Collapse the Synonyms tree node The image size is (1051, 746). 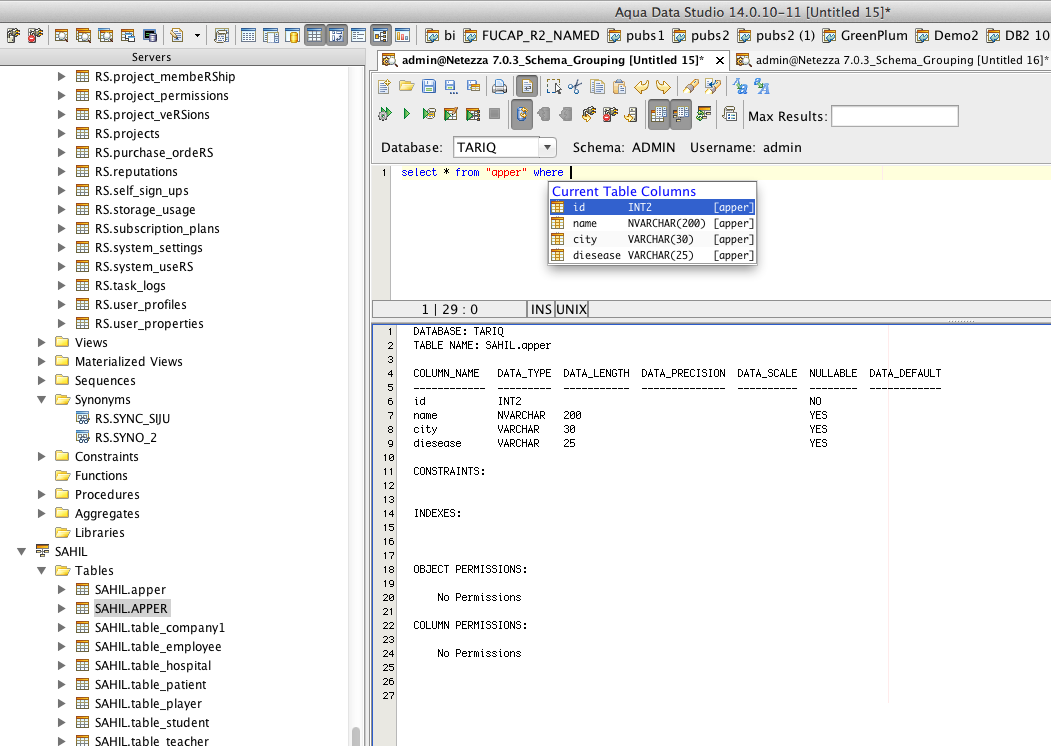(42, 400)
